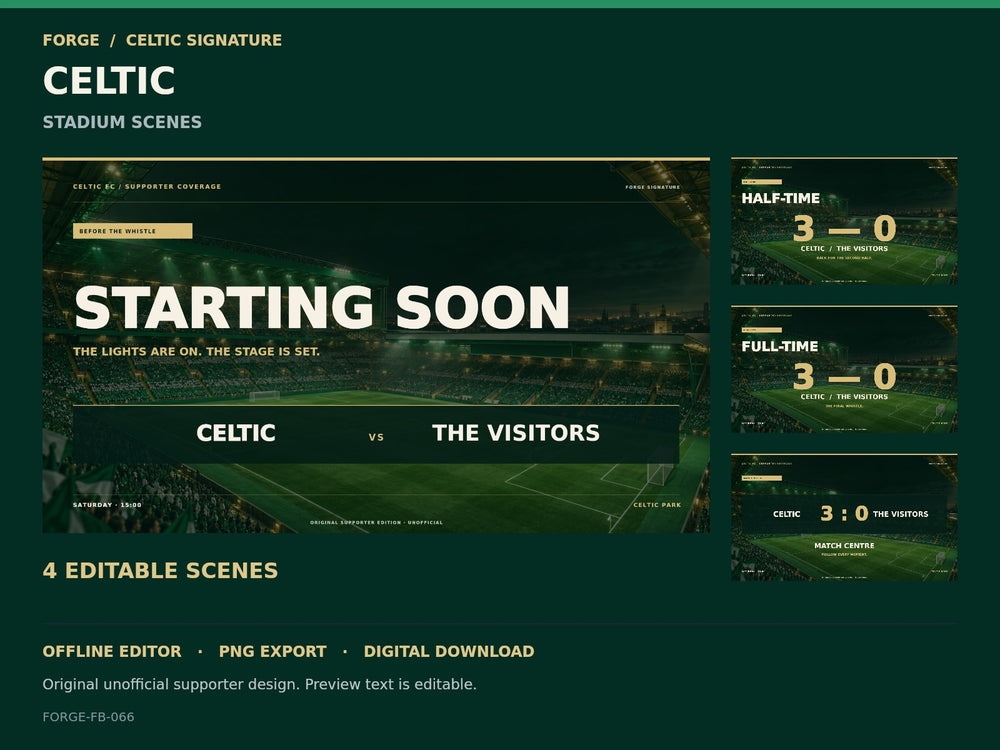Click the STADIUM SCENES subtitle

122,122
